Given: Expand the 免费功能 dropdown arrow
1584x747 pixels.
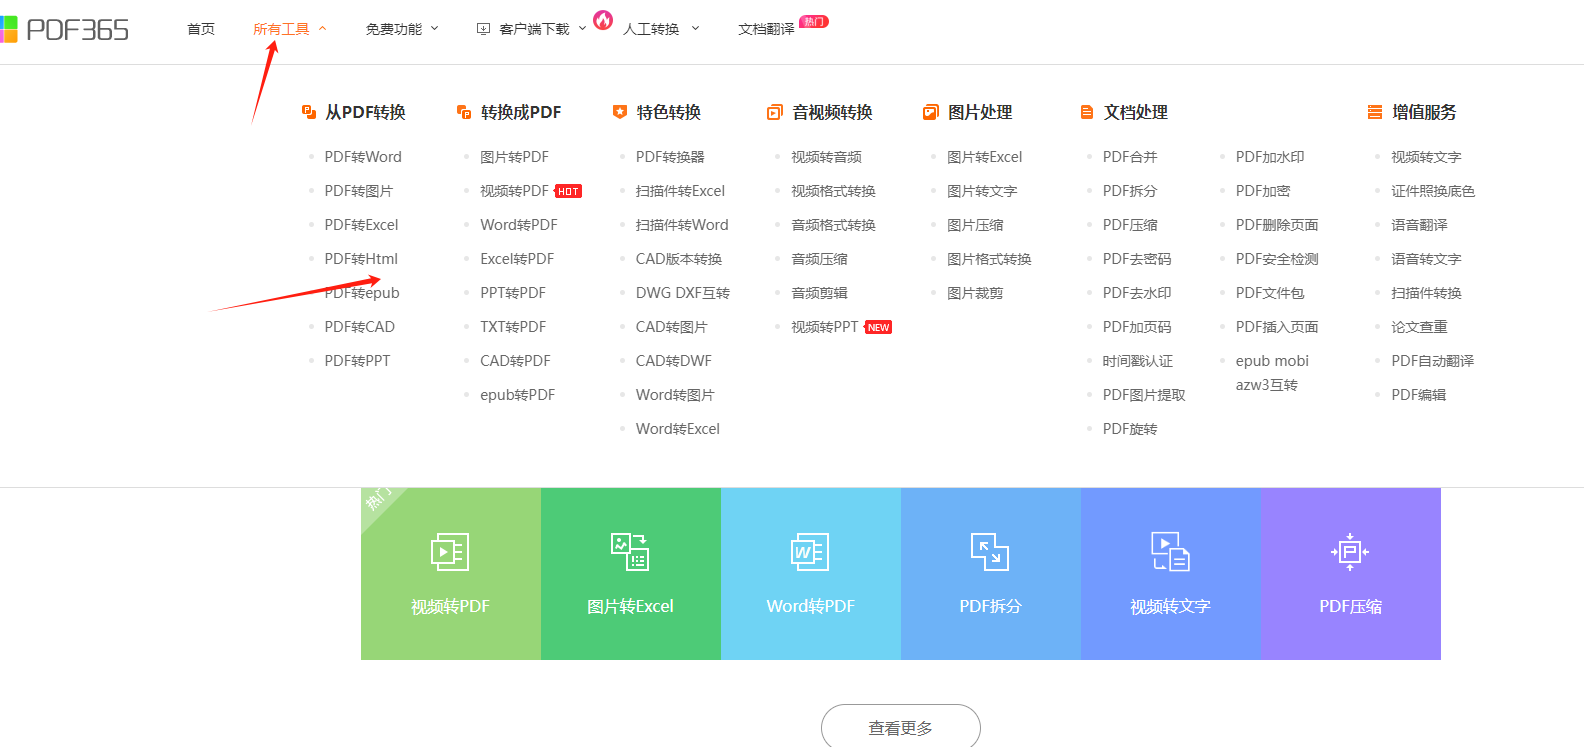Looking at the screenshot, I should [434, 29].
